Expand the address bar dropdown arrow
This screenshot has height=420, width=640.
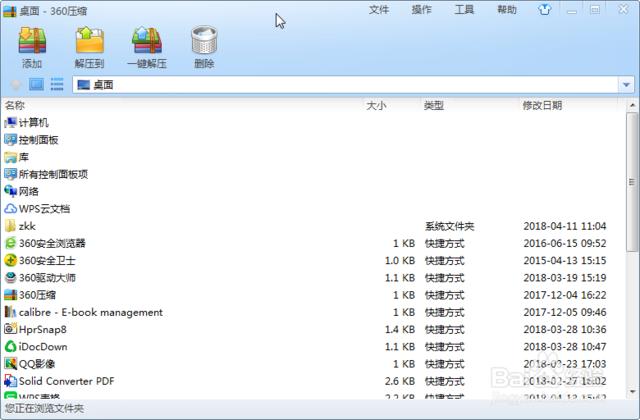tap(626, 85)
